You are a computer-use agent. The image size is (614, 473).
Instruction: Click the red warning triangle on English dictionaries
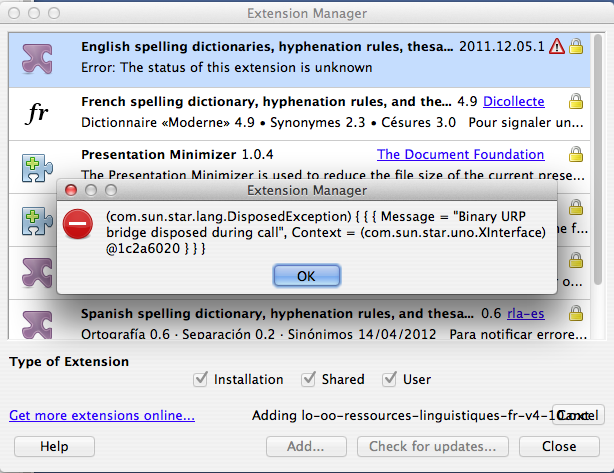pos(557,47)
